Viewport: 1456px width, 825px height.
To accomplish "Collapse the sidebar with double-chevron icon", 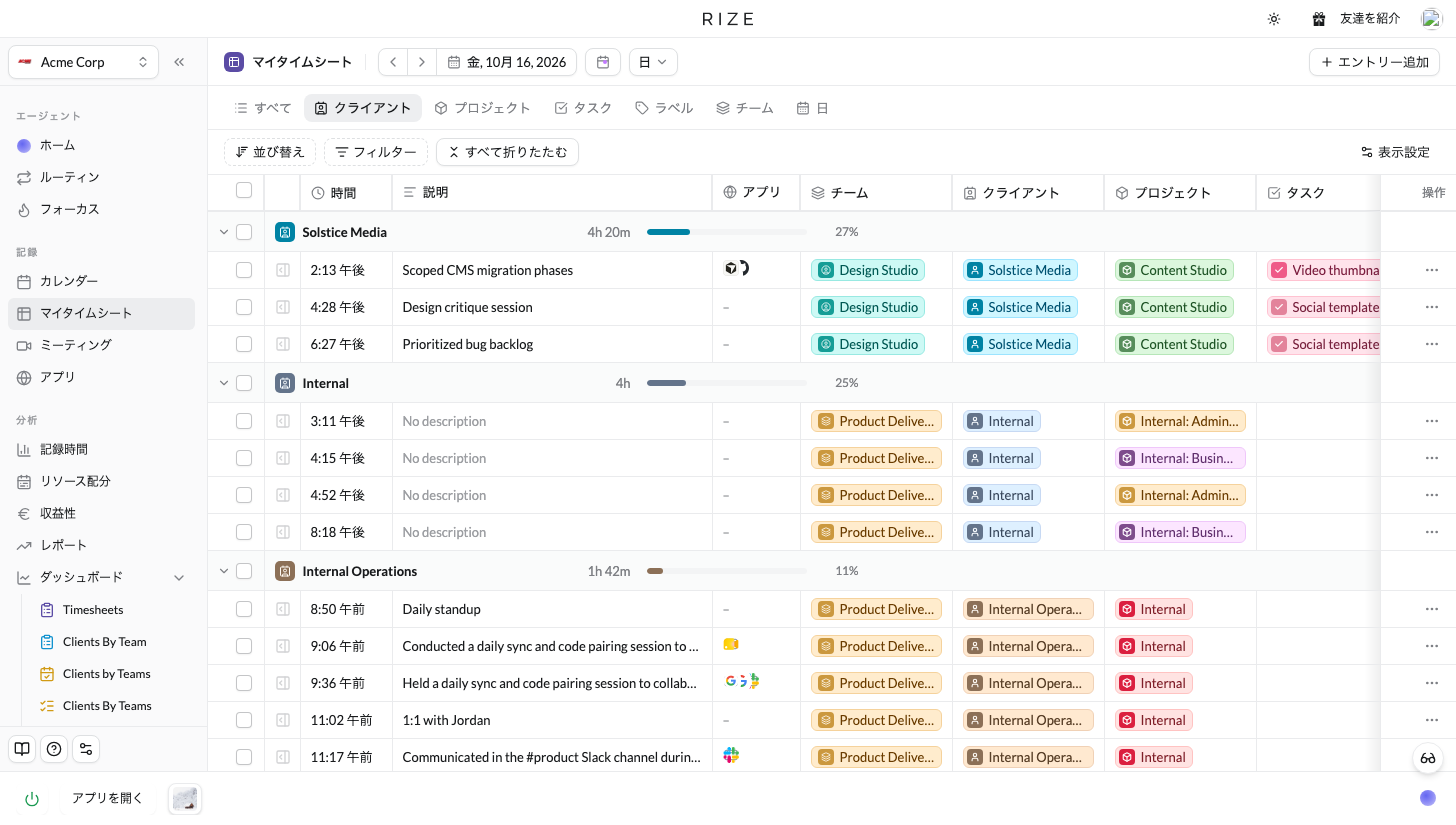I will tap(179, 62).
